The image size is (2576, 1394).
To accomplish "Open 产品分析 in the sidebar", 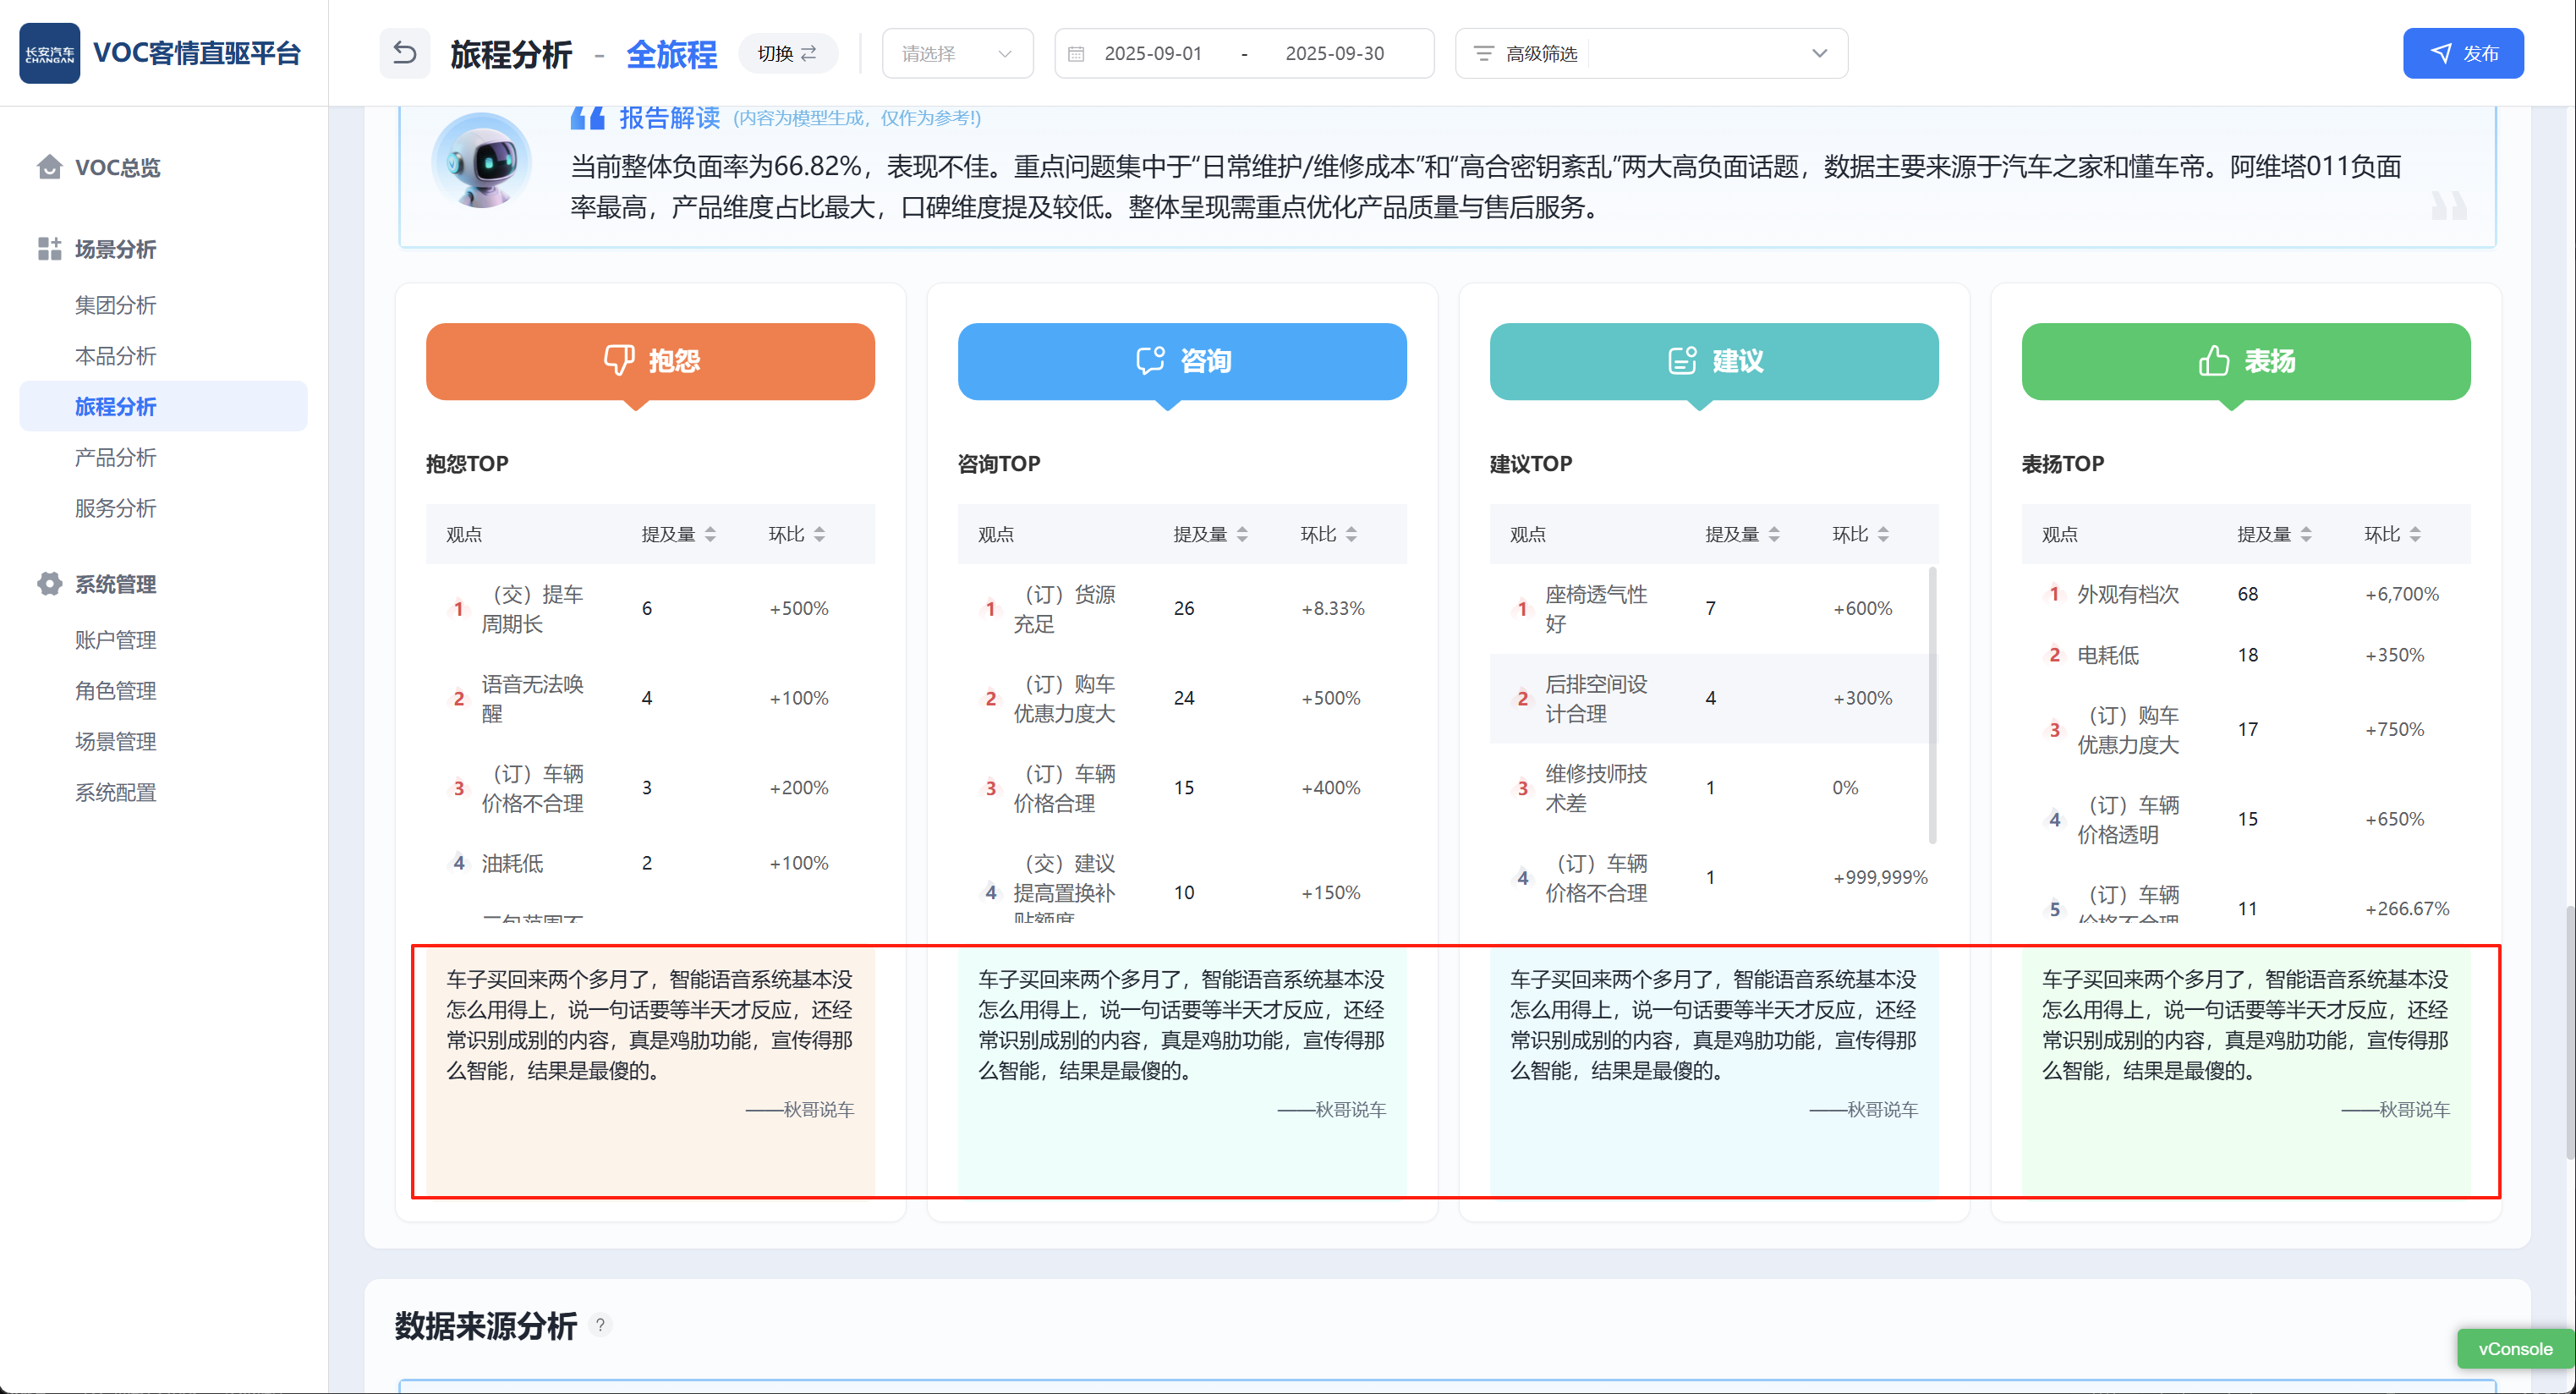I will [116, 457].
